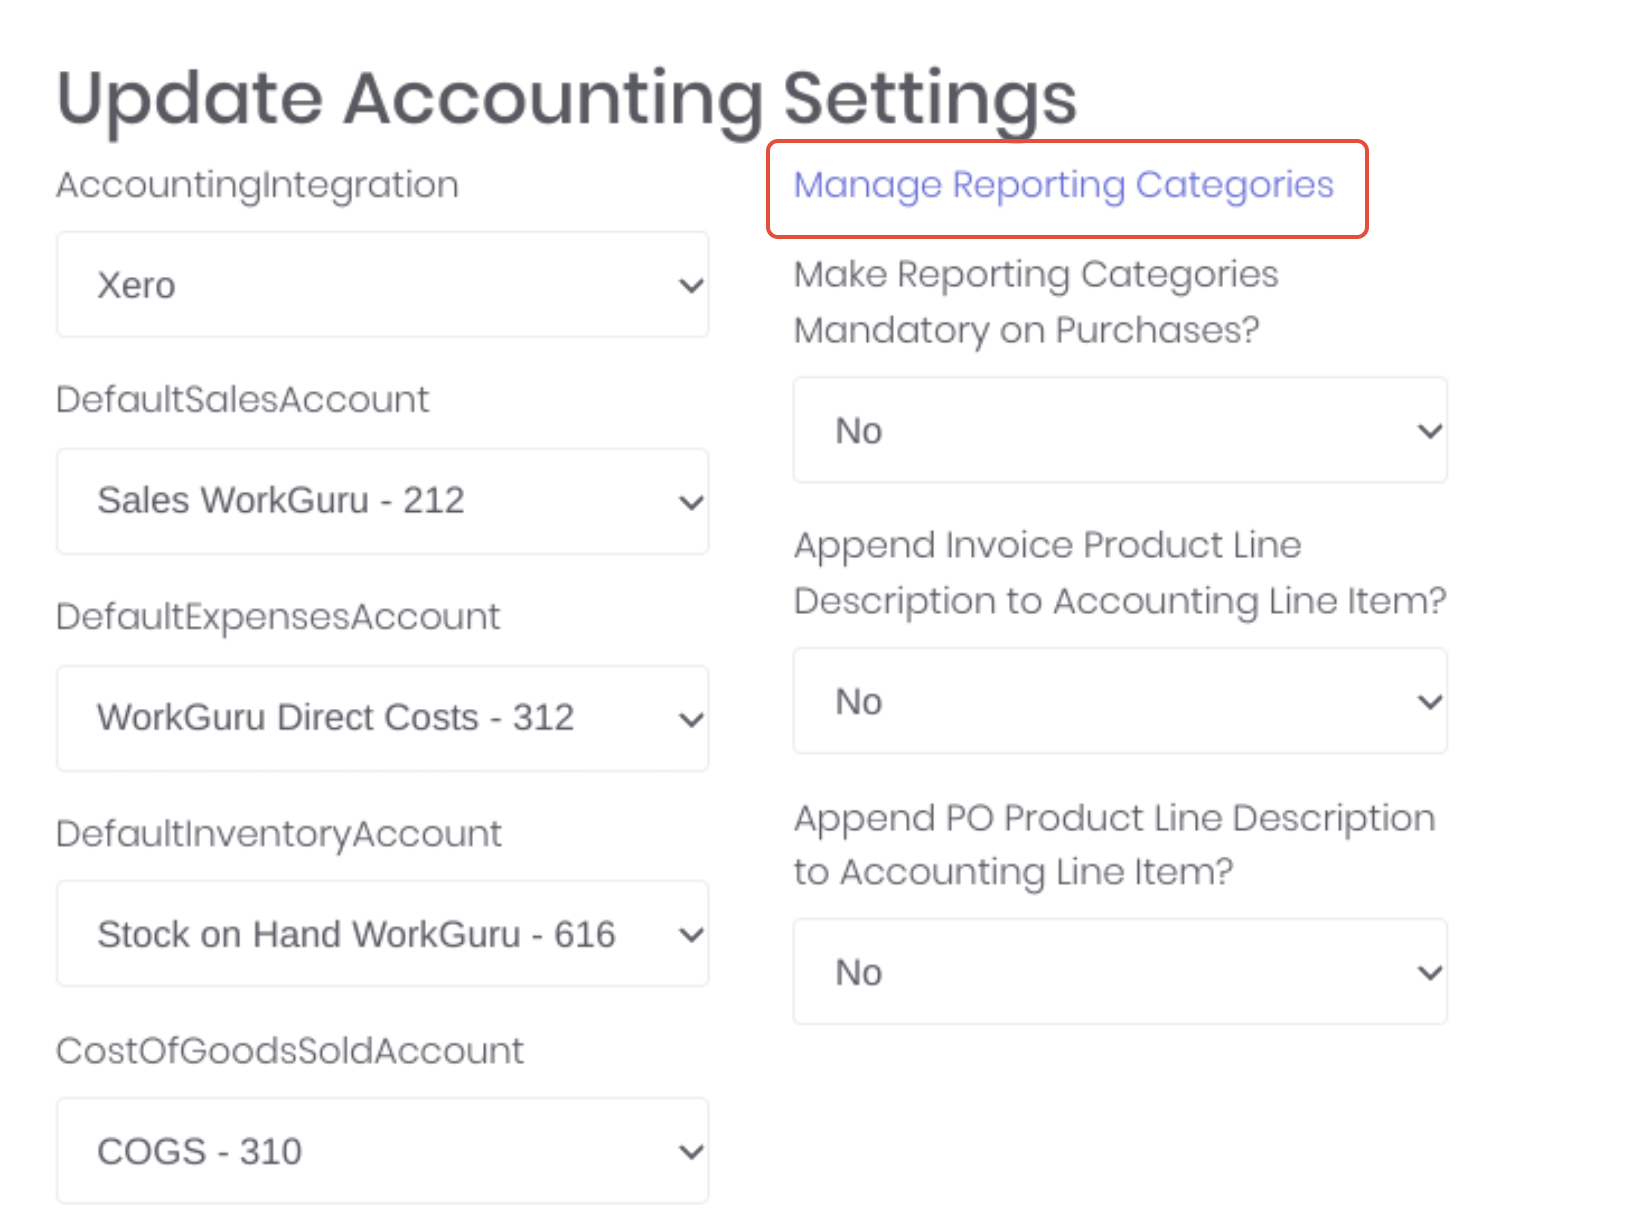Viewport: 1632px width, 1220px height.
Task: Click the Update Accounting Settings heading
Action: [566, 97]
